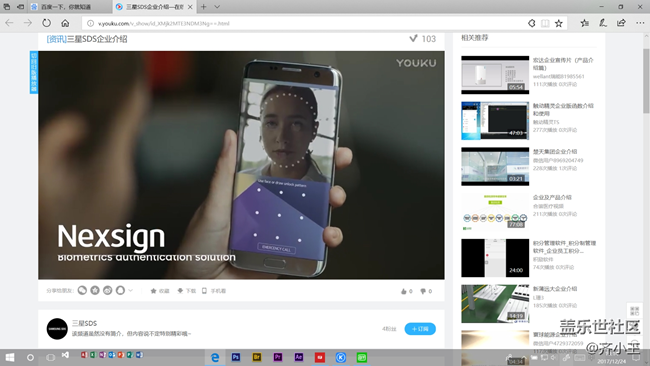
Task: Launch Photoshop from taskbar
Action: coord(236,357)
